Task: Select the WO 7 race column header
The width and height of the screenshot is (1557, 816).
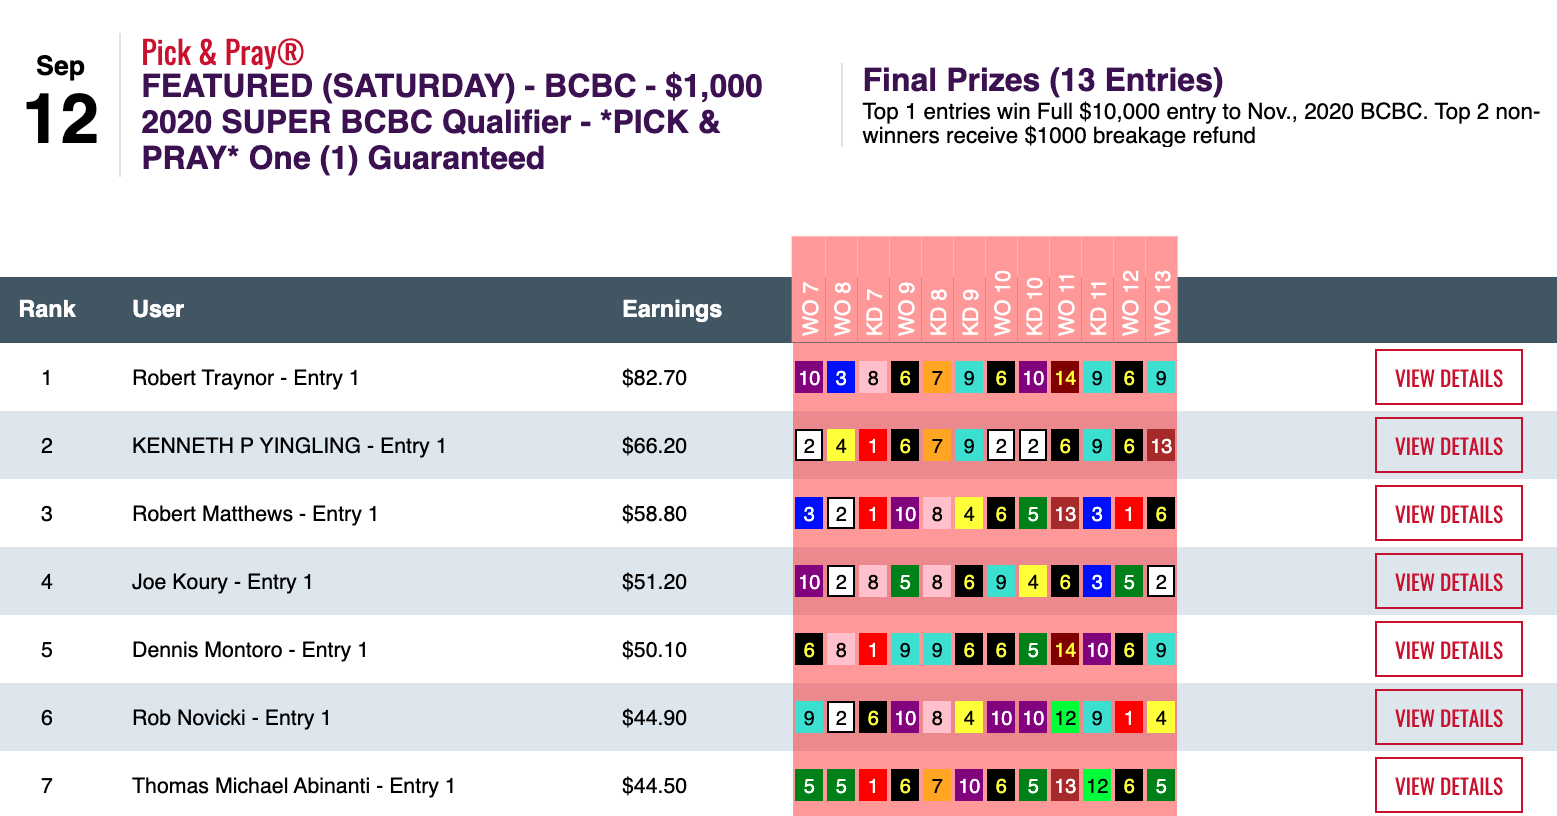Action: pos(809,308)
